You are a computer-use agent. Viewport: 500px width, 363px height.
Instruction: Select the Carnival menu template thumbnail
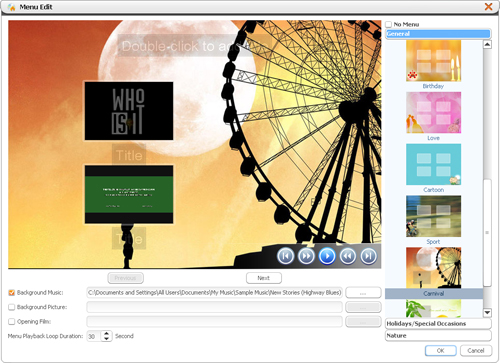point(433,268)
